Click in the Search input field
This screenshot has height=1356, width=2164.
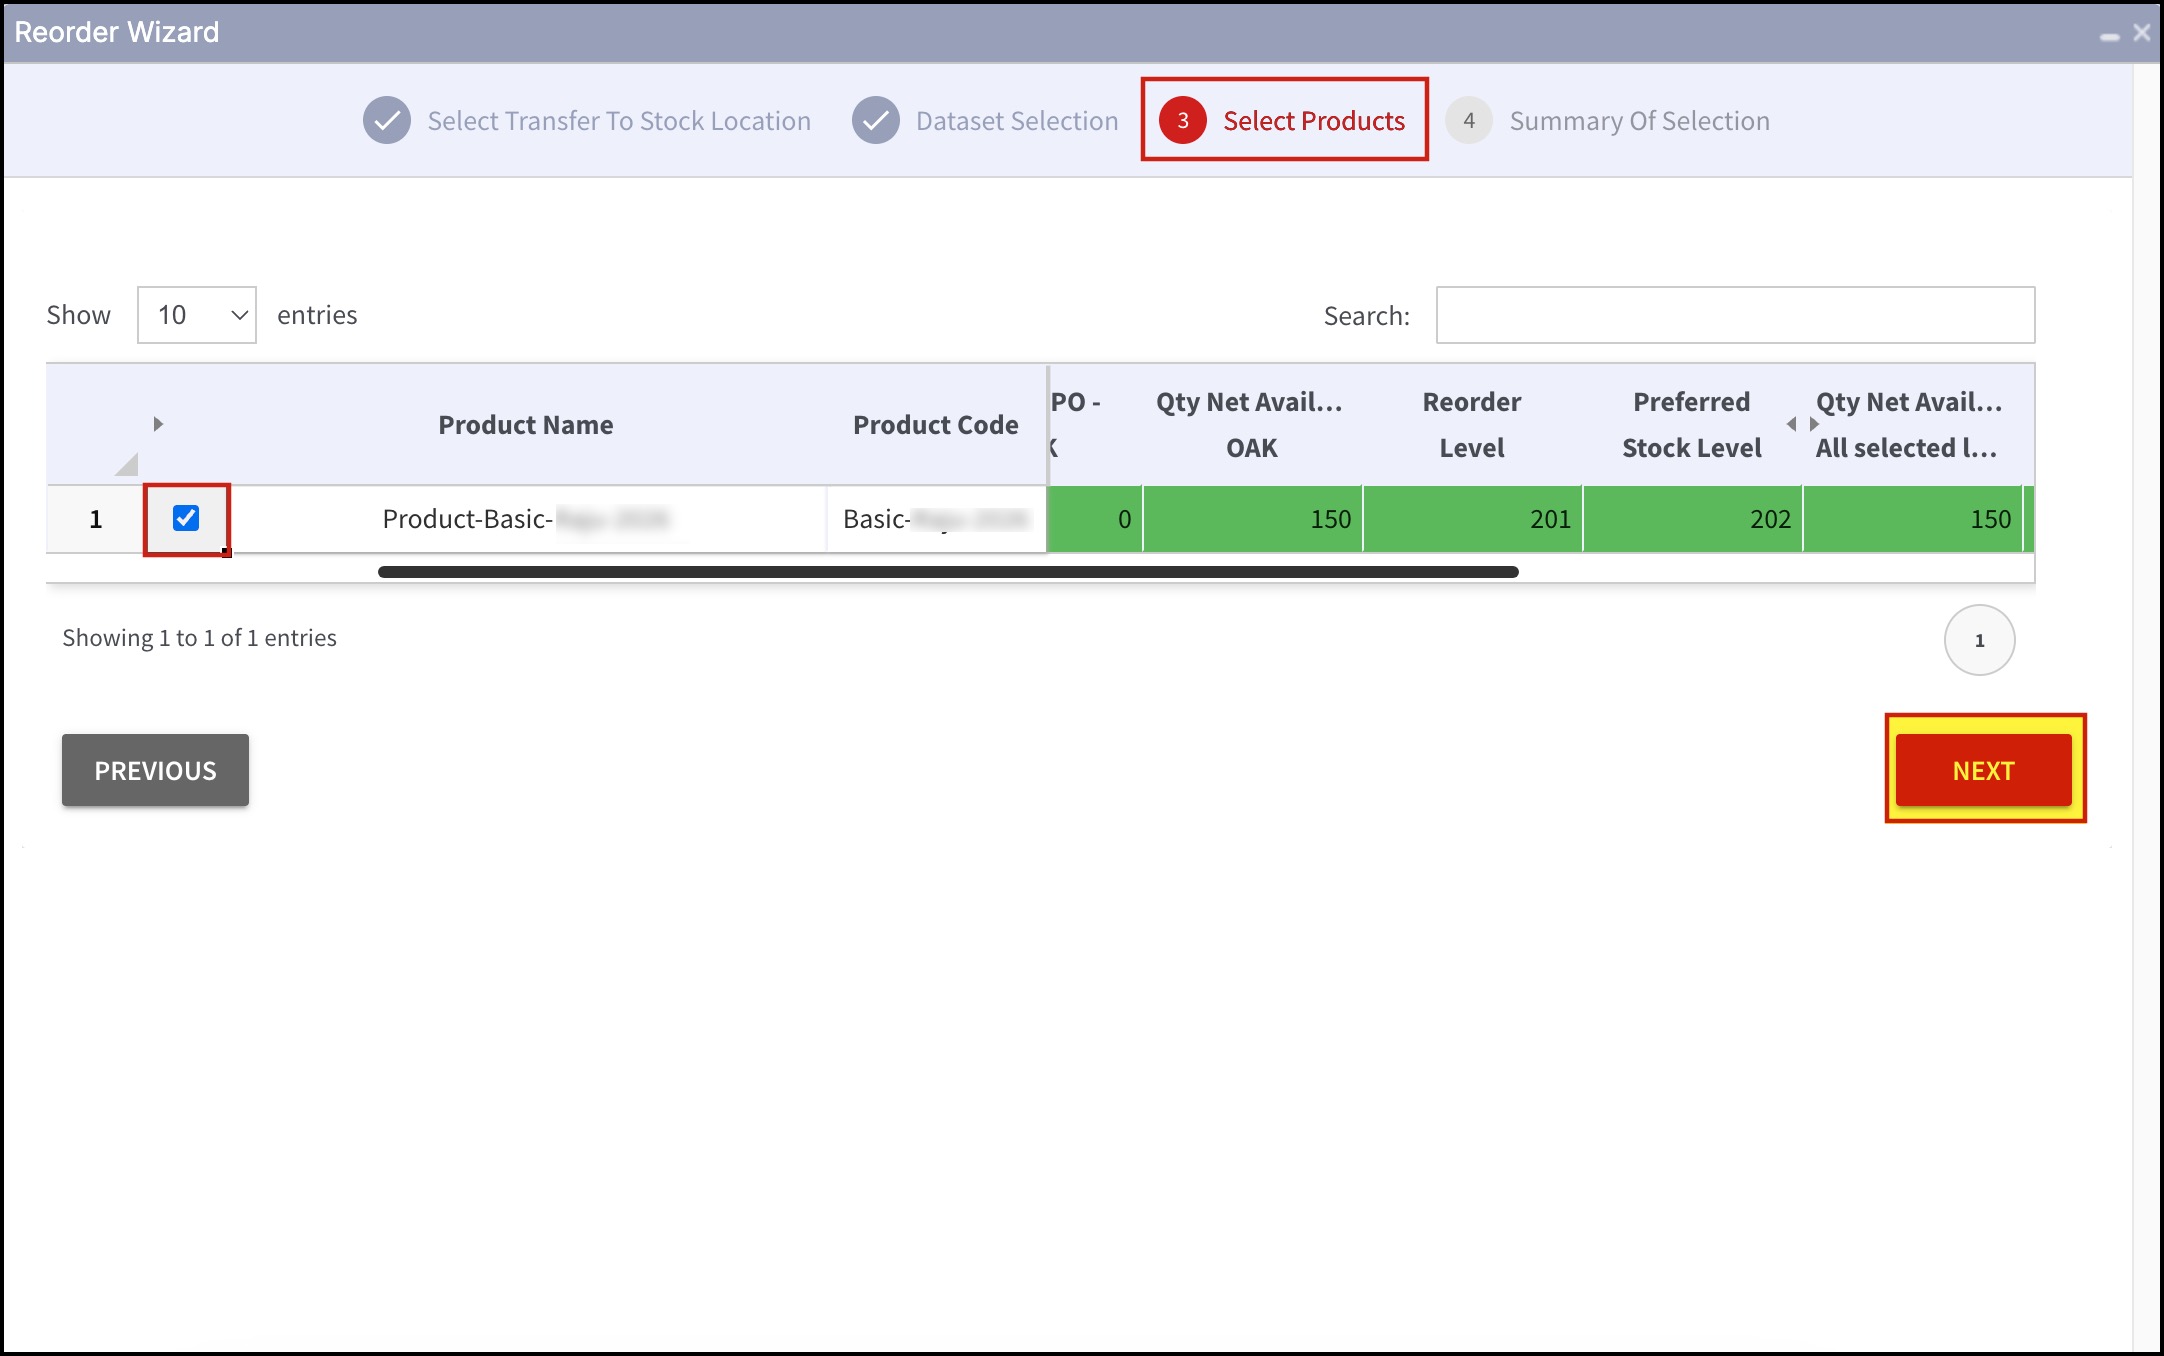coord(1734,315)
